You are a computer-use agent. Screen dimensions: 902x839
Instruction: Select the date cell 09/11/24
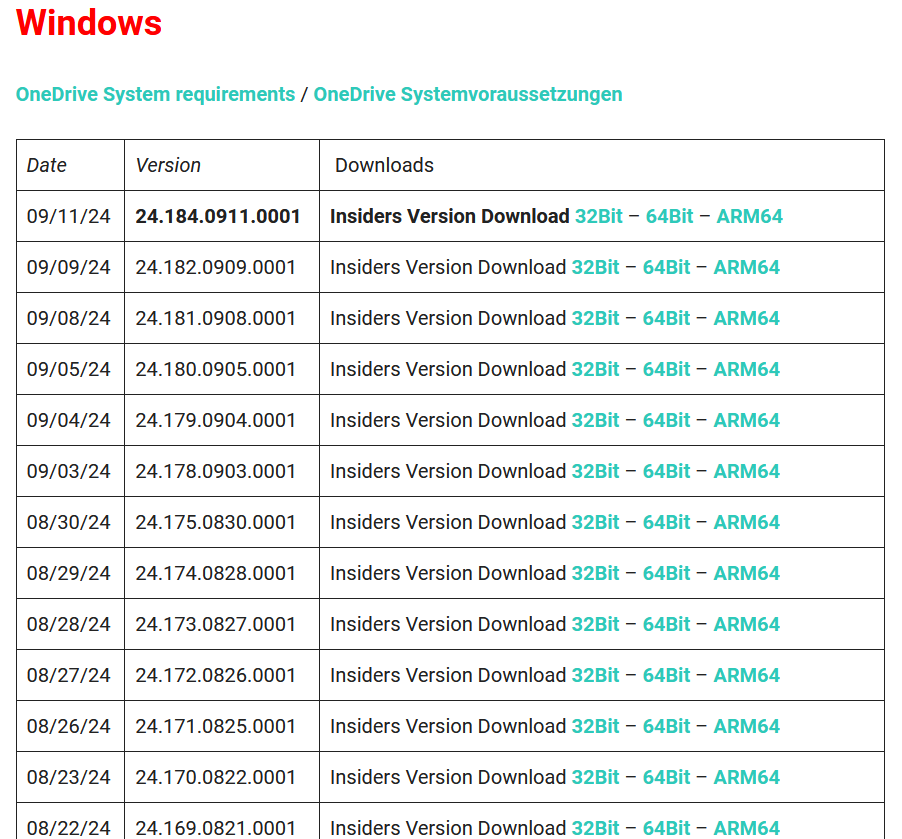pos(68,216)
